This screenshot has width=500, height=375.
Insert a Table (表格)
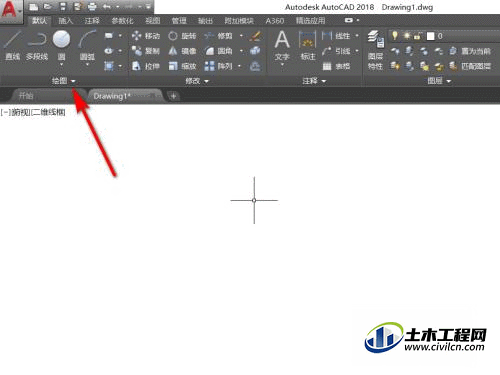point(336,66)
